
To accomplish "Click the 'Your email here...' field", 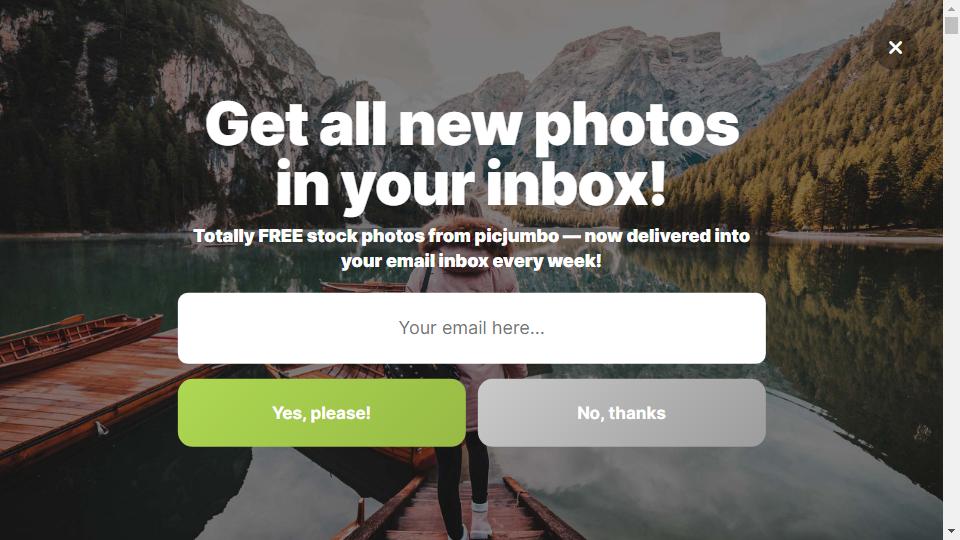I will click(471, 328).
